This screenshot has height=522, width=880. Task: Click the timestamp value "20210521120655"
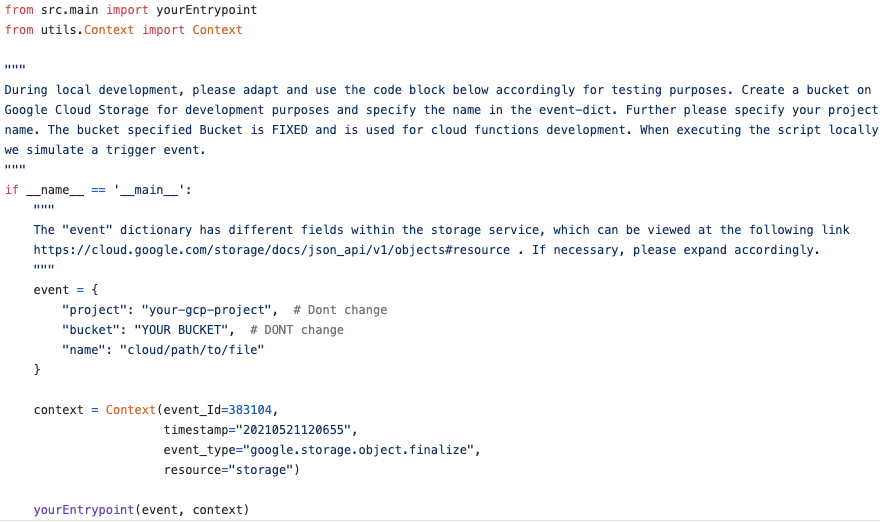[293, 430]
